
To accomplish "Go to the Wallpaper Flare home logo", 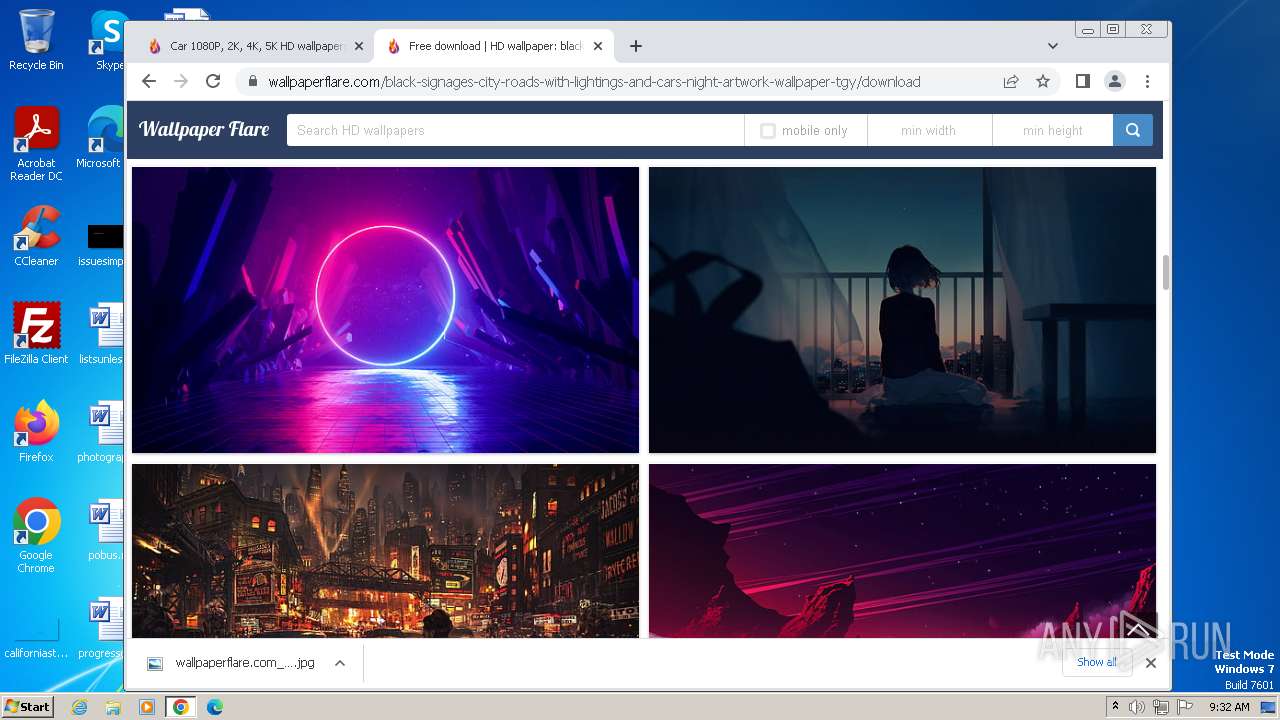I will pyautogui.click(x=204, y=129).
